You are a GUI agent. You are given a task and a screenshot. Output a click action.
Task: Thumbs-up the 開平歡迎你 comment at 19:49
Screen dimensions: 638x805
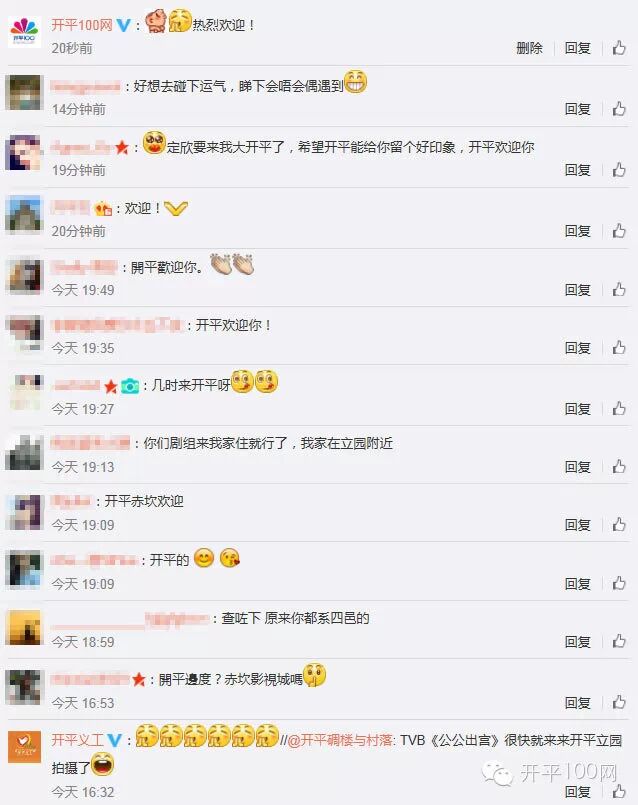click(619, 290)
